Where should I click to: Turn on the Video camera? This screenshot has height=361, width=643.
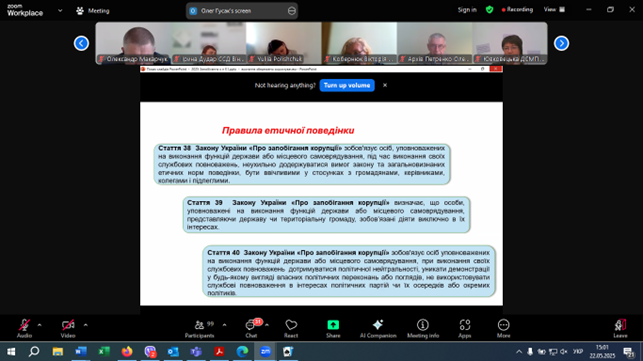tap(68, 329)
